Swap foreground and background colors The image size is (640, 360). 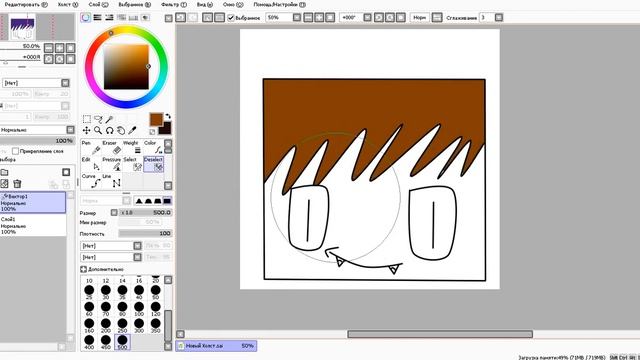168,117
